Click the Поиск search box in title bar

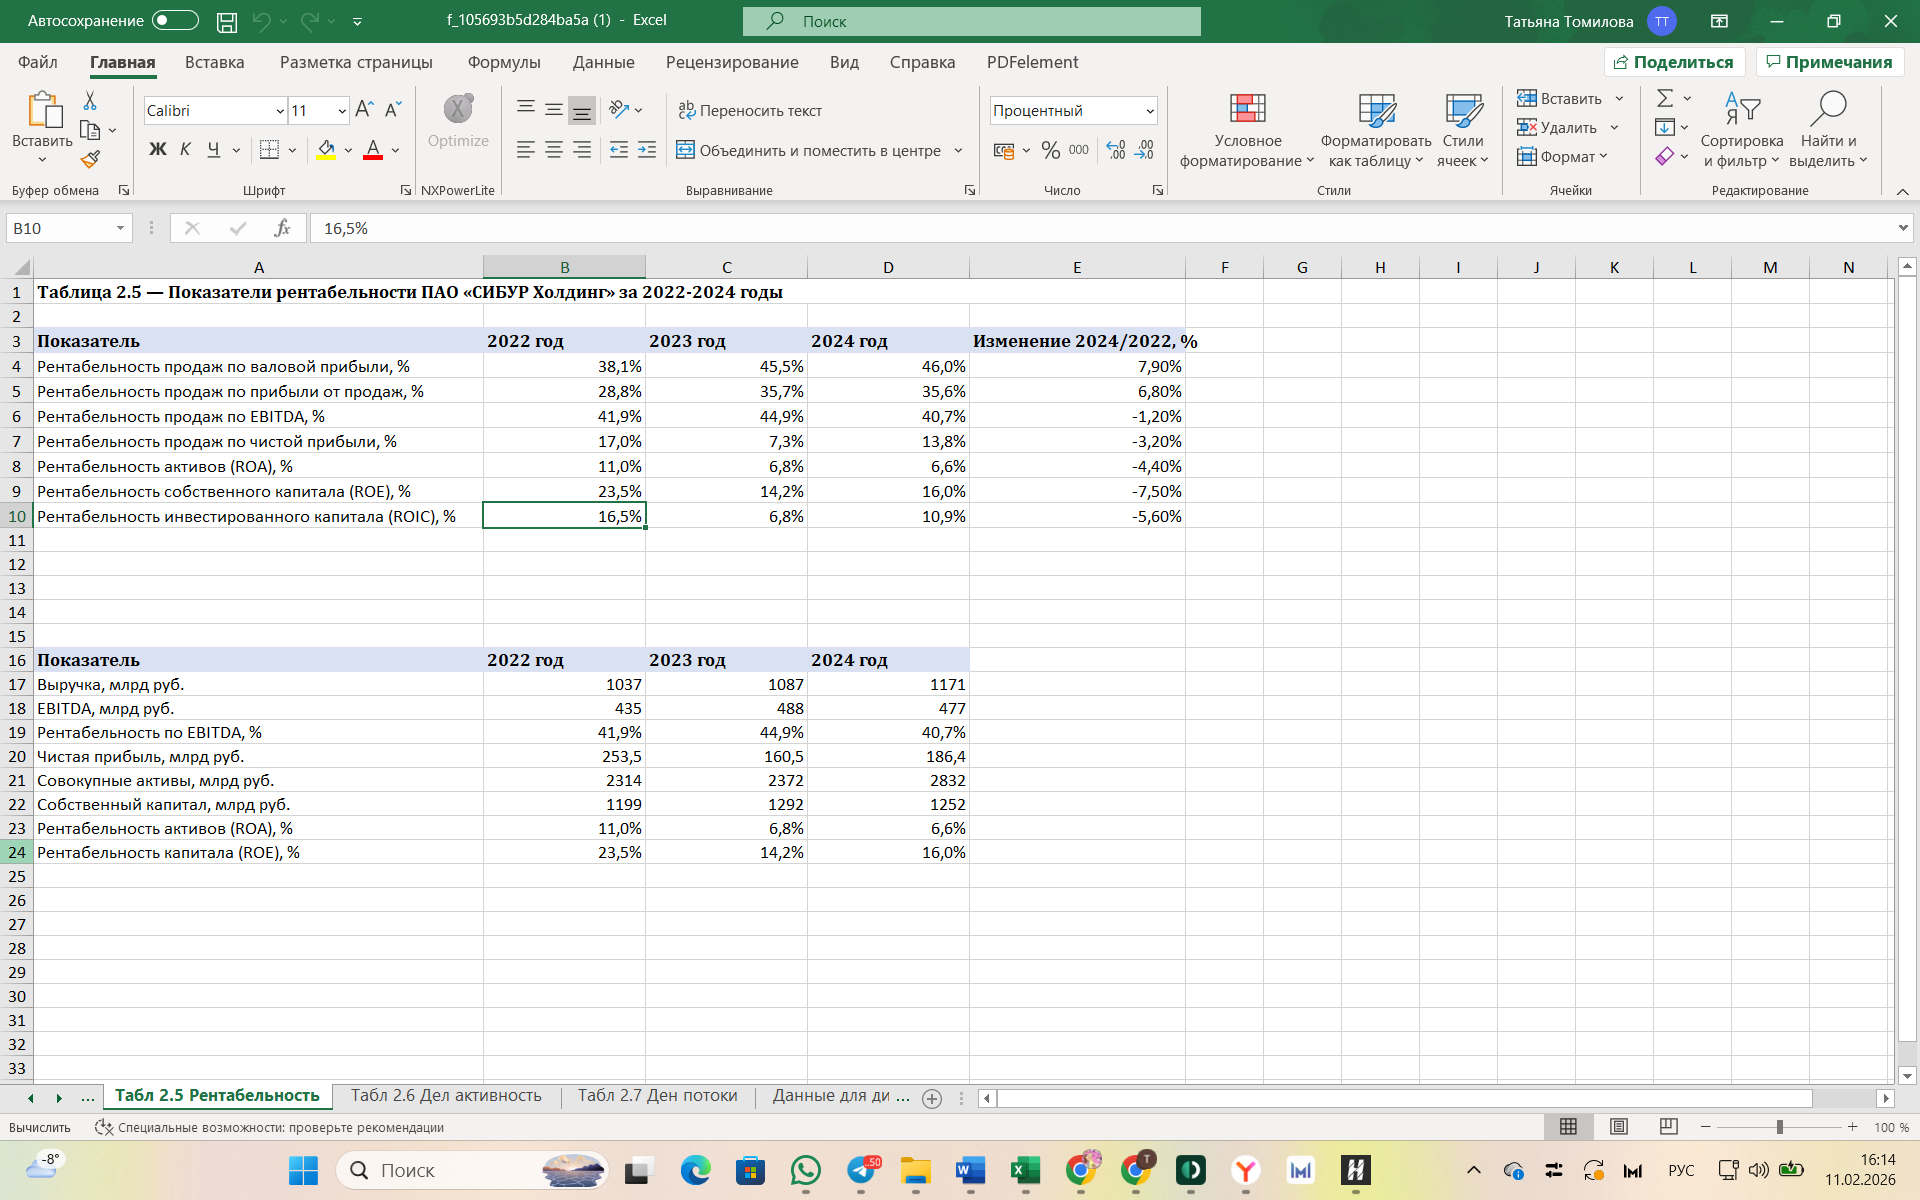pyautogui.click(x=971, y=21)
